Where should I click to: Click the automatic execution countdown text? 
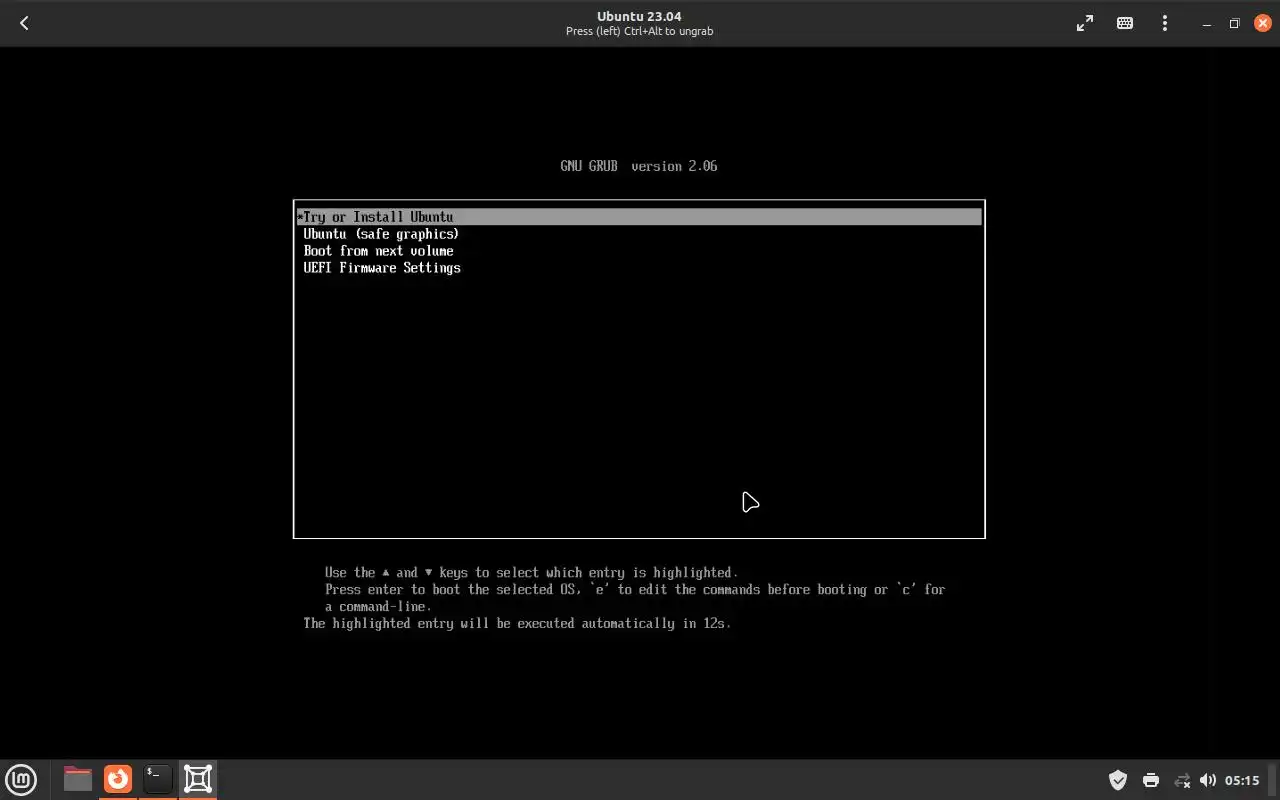517,623
